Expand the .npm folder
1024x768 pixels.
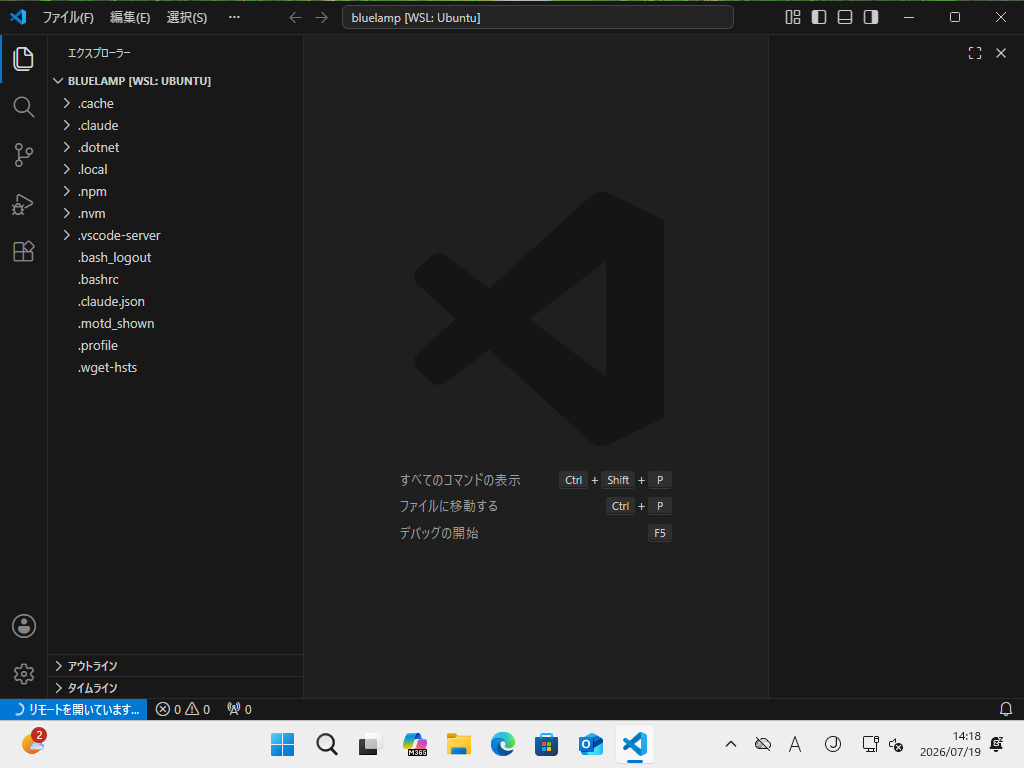[x=175, y=191]
